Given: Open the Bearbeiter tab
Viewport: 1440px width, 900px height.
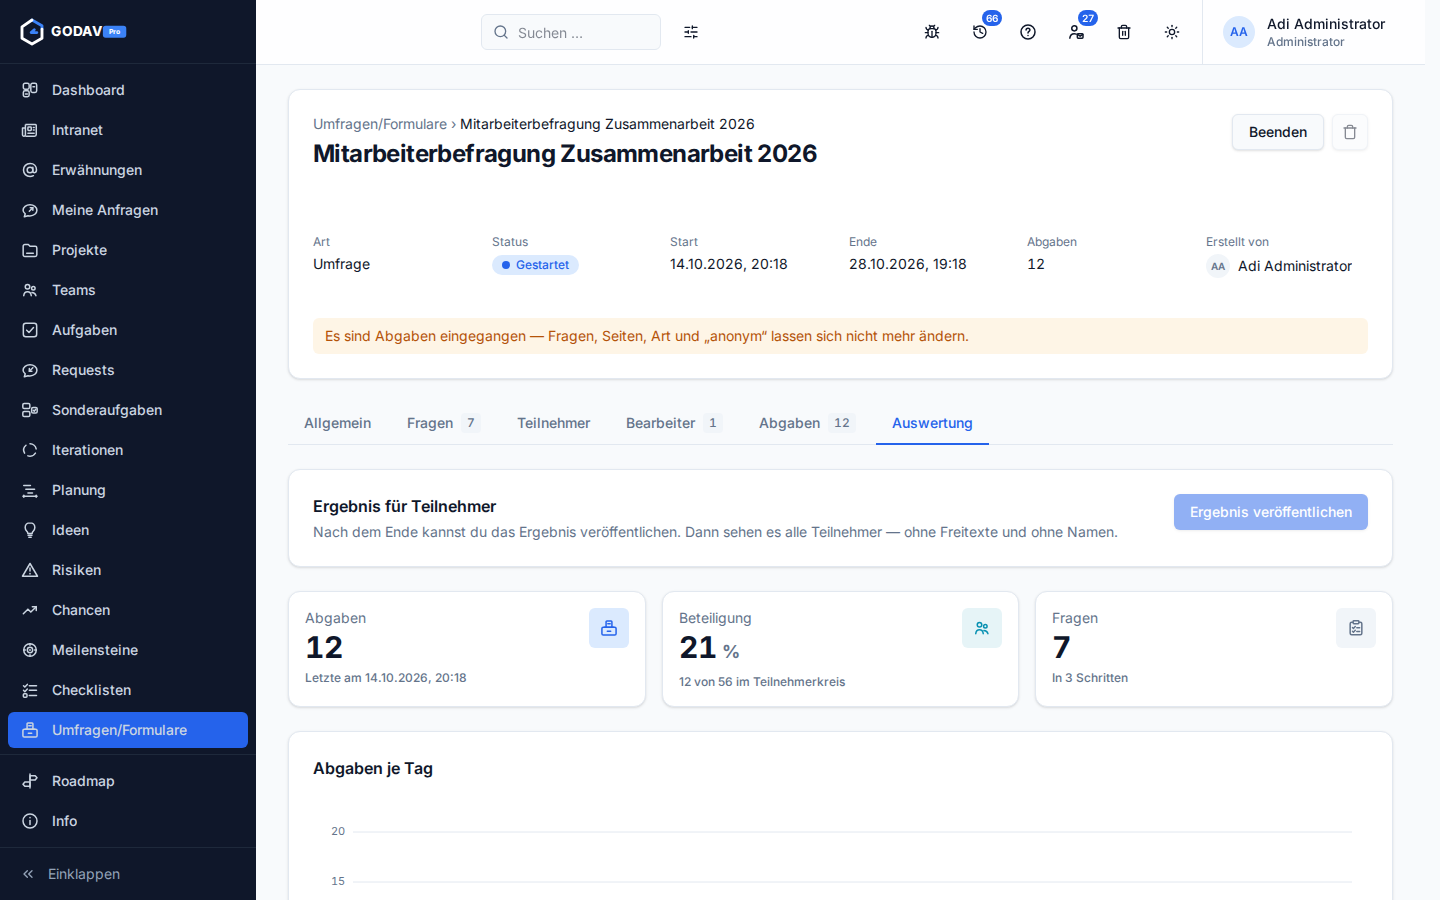Looking at the screenshot, I should tap(674, 423).
